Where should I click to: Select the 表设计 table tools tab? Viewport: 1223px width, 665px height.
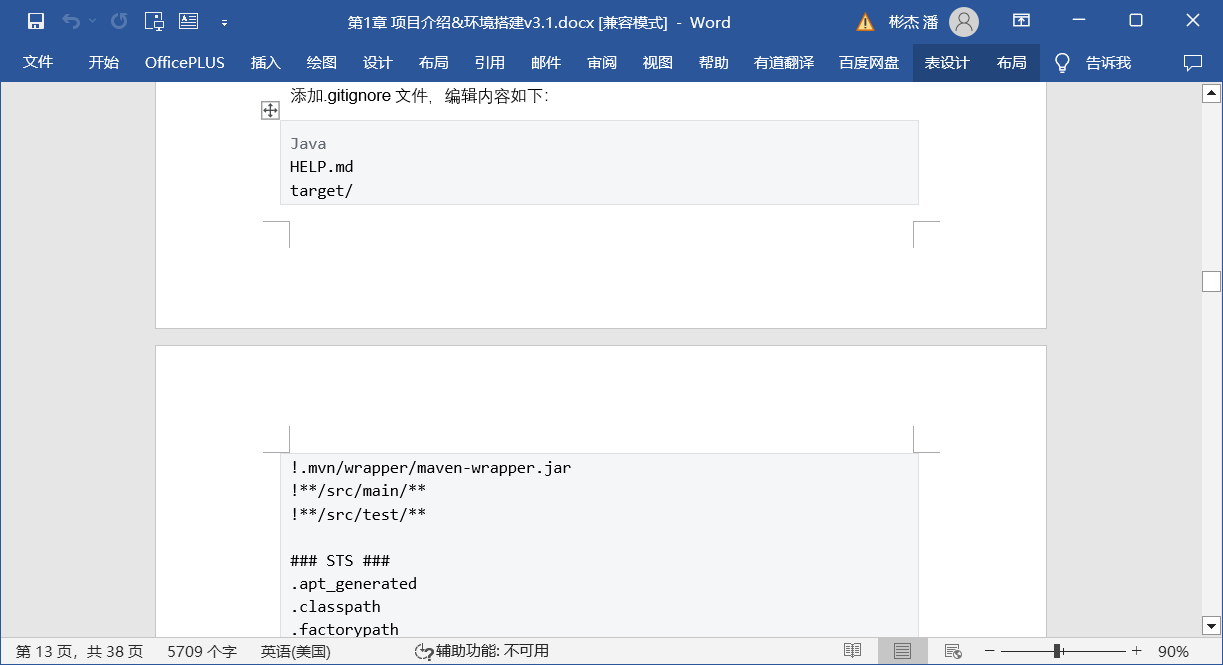[x=947, y=62]
